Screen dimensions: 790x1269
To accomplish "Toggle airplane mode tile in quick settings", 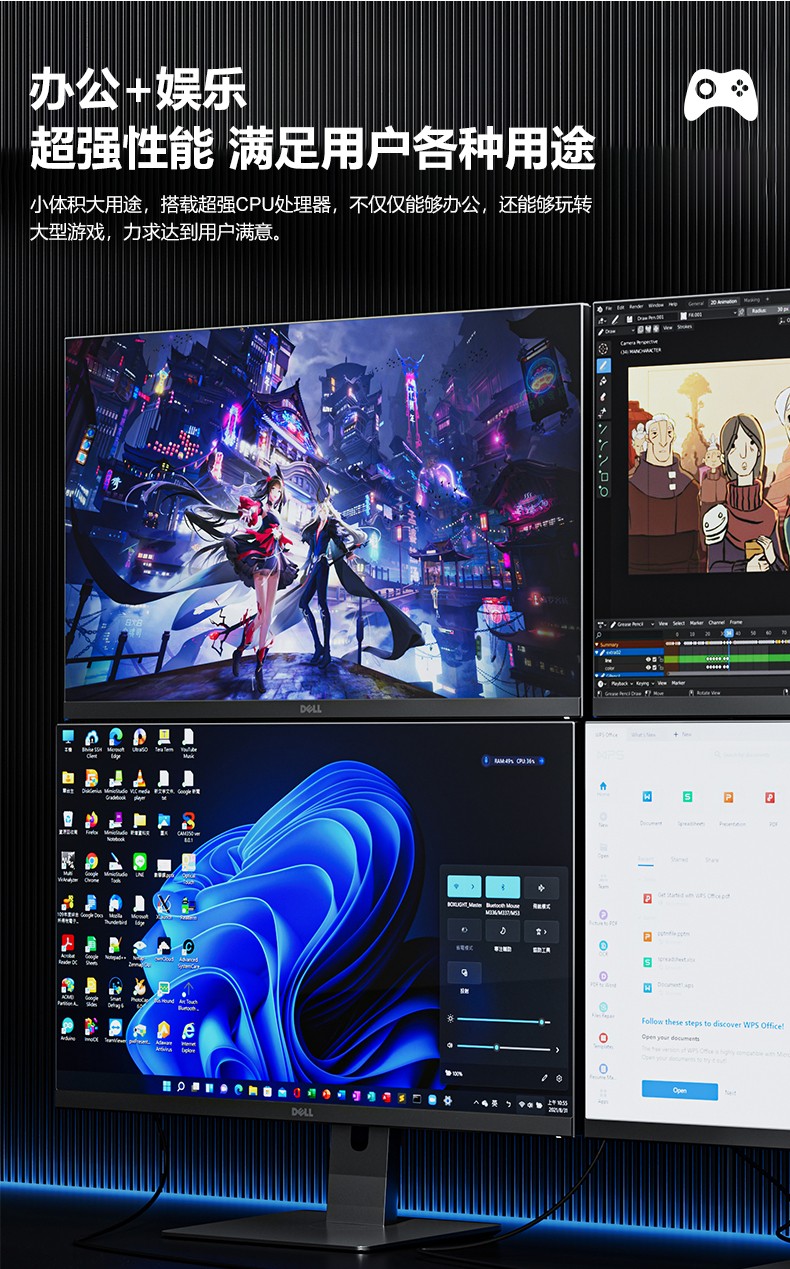I will pyautogui.click(x=542, y=887).
